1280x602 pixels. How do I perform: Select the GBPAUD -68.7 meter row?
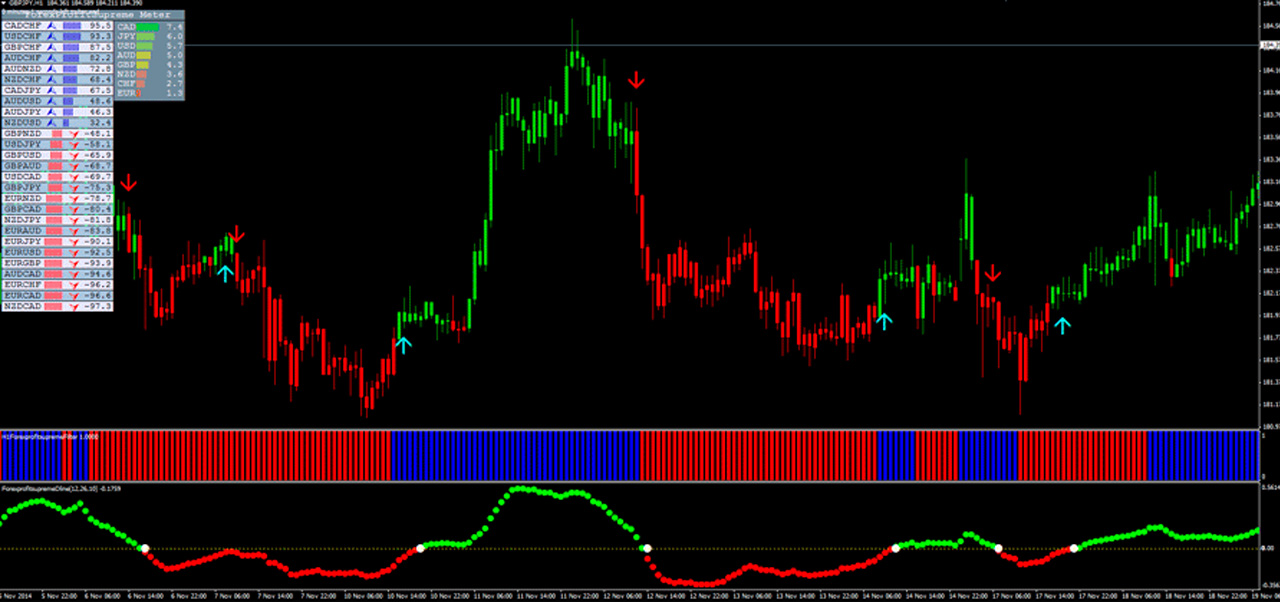pyautogui.click(x=57, y=166)
